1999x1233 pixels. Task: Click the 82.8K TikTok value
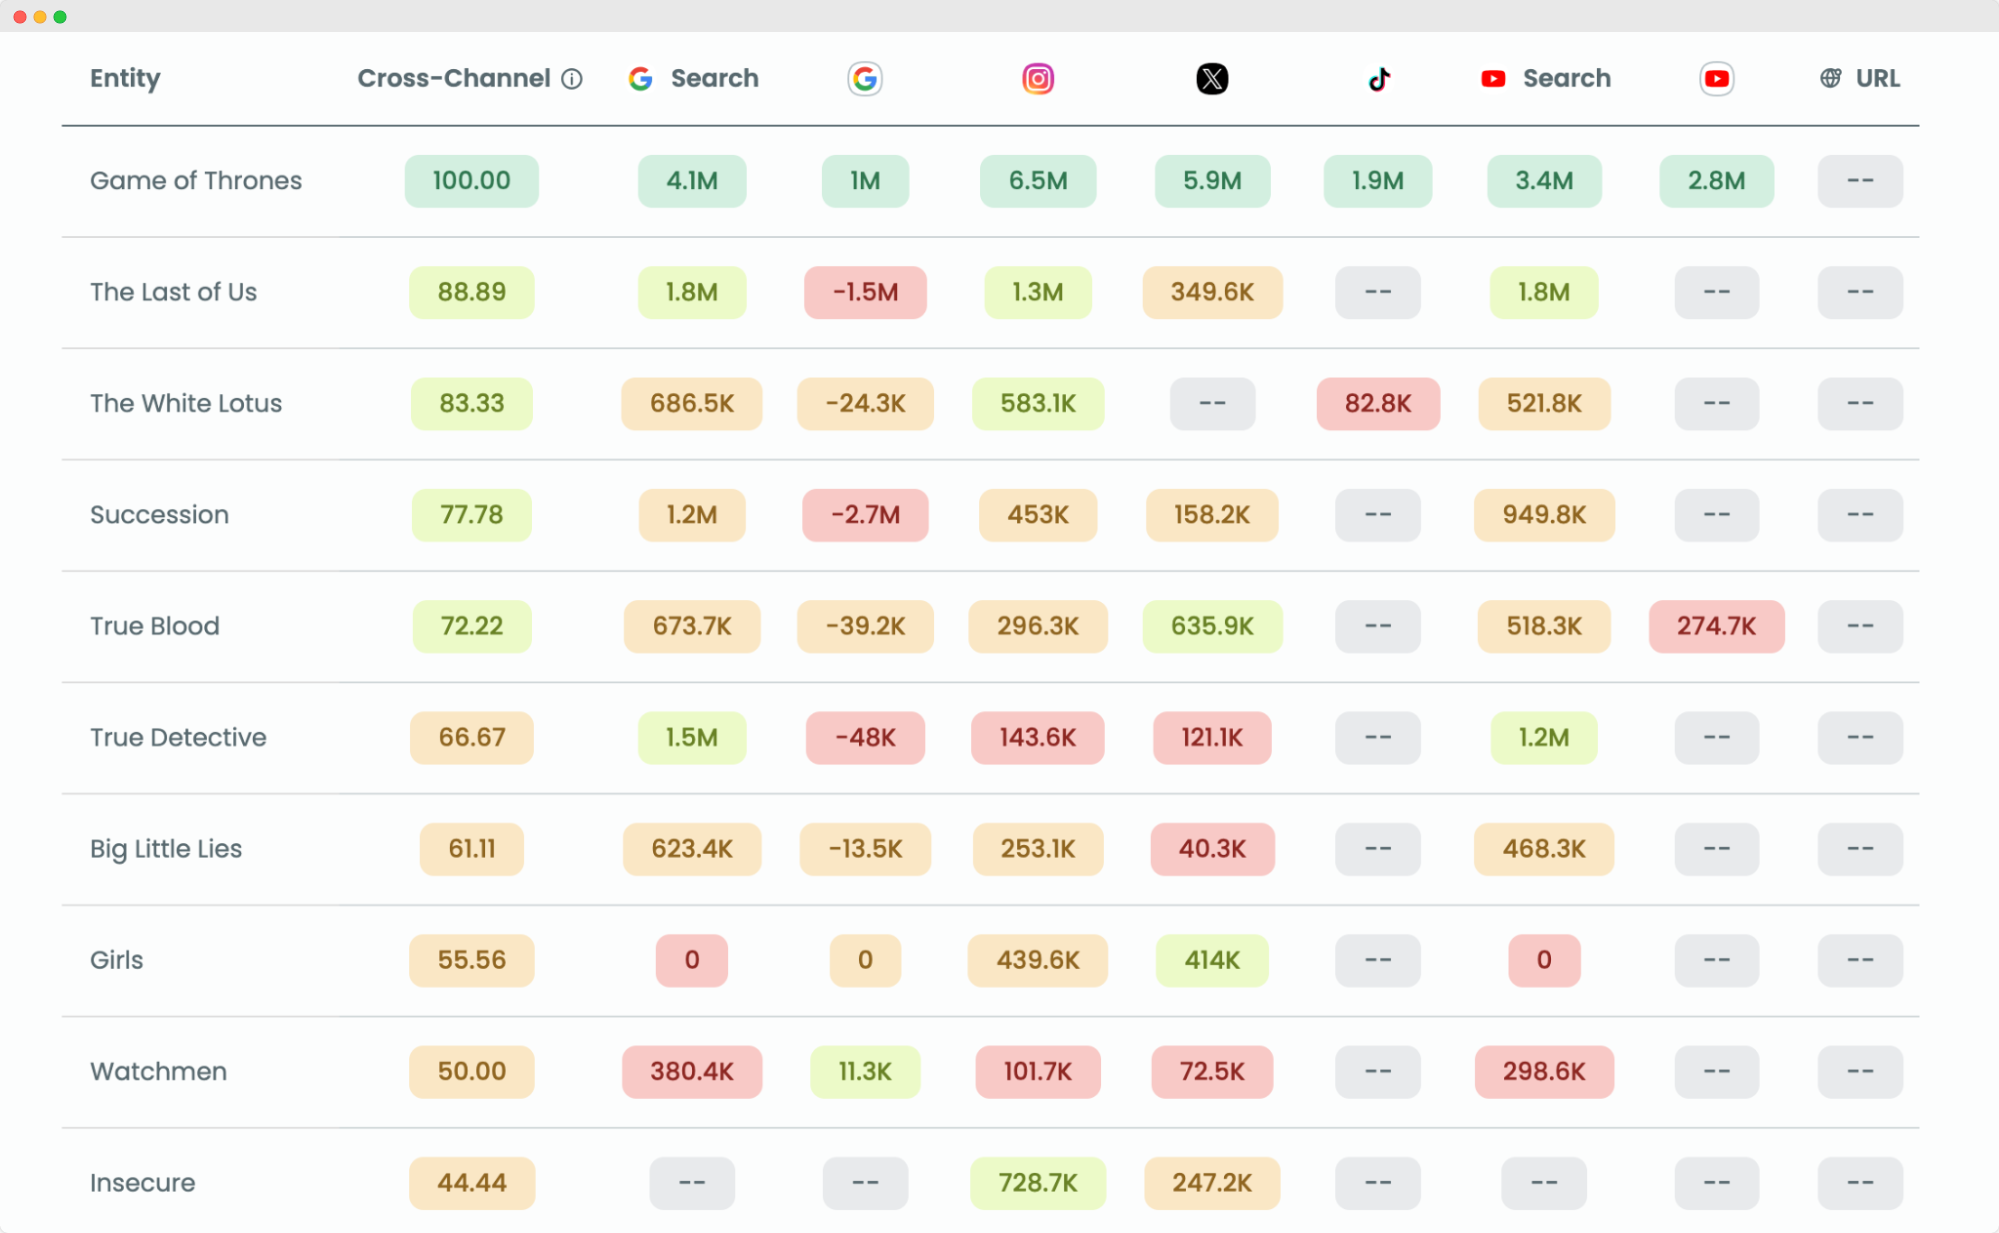(x=1378, y=403)
